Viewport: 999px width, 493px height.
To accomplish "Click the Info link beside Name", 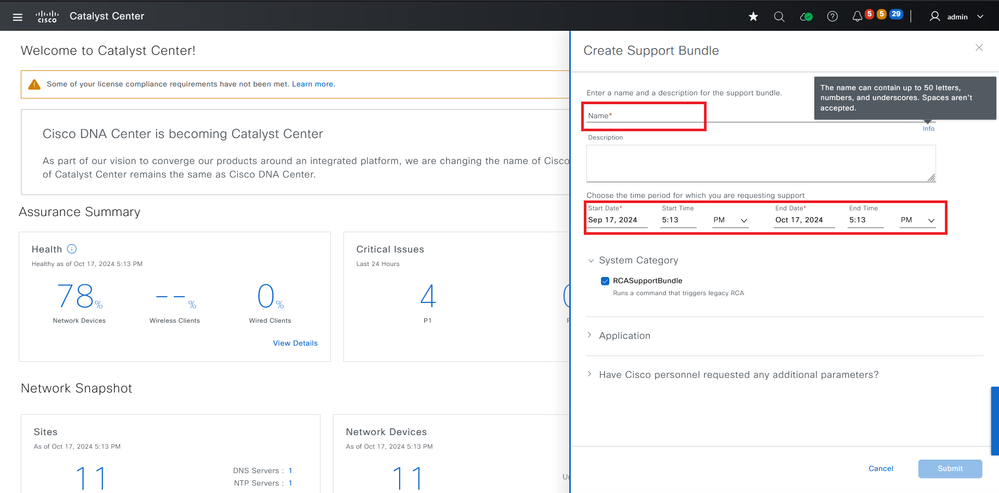I will pos(928,129).
